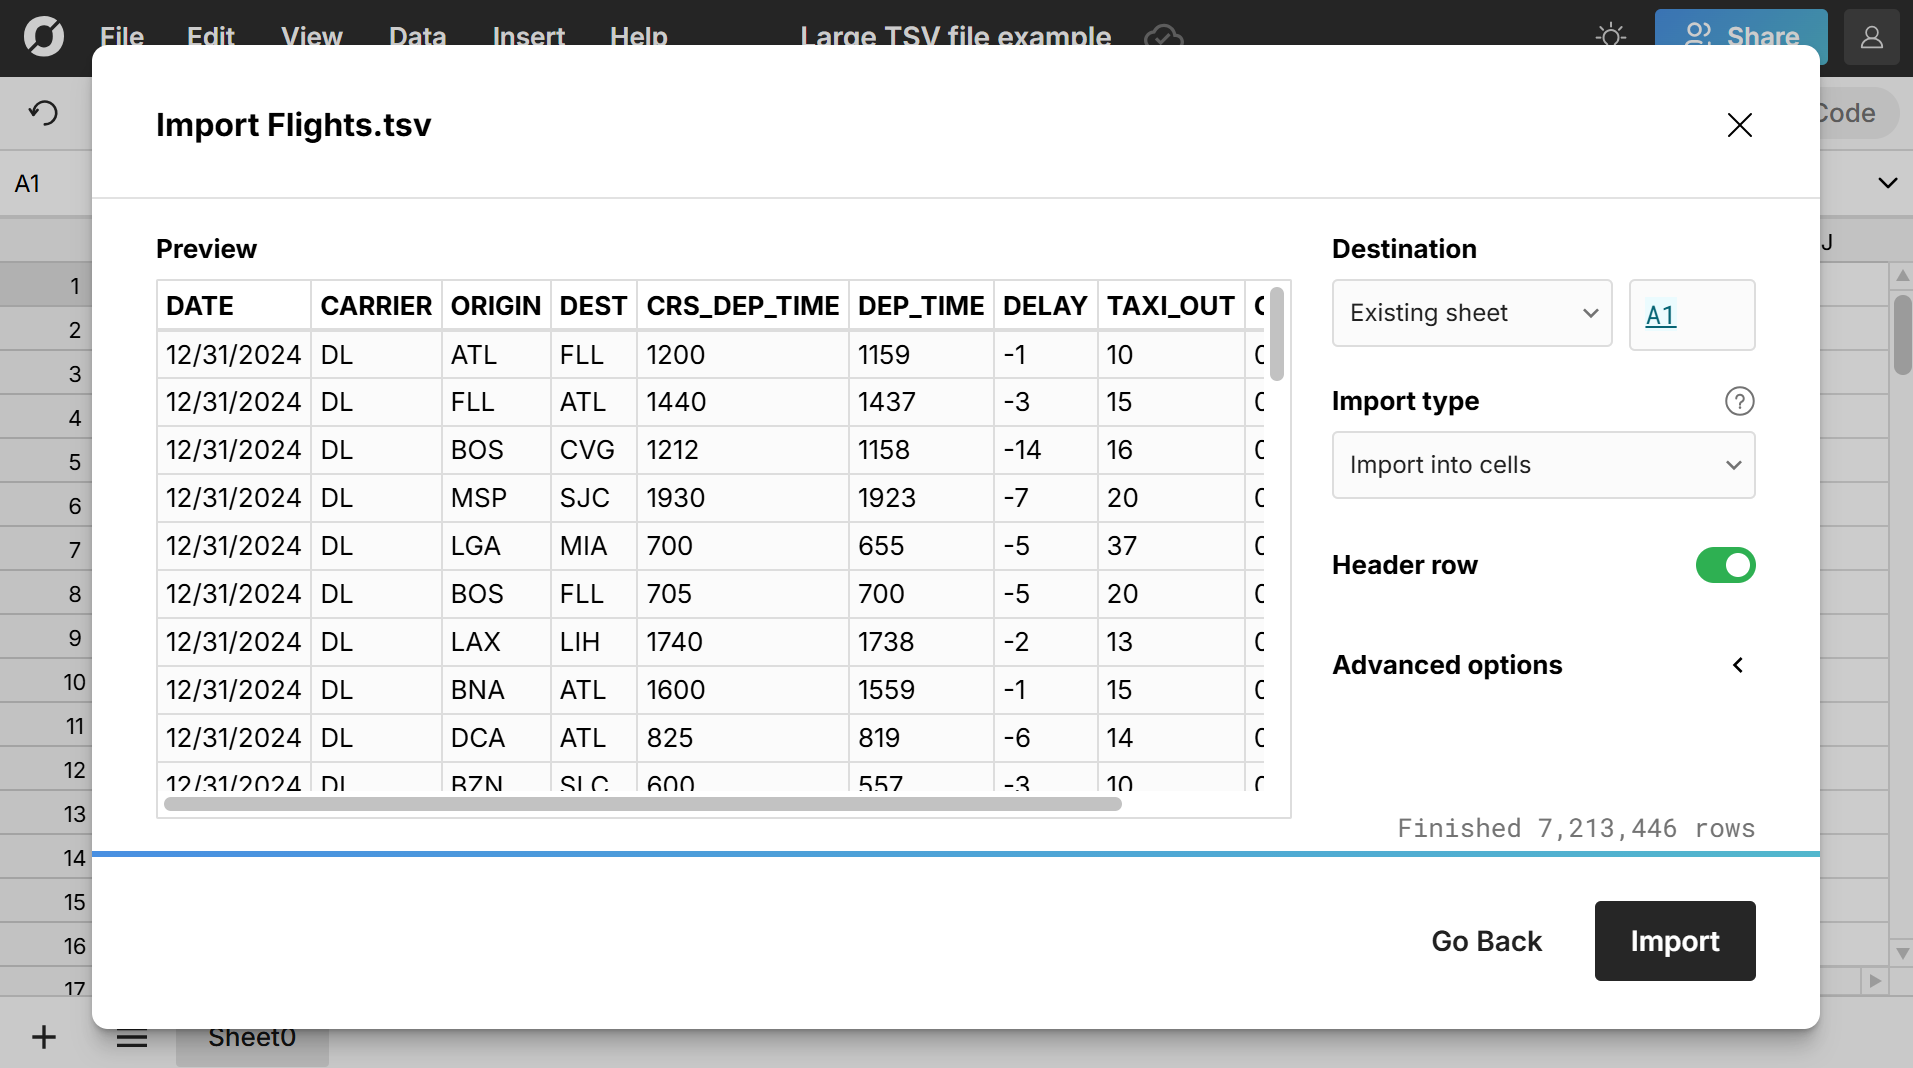Click the app logo in the top-left corner

(41, 37)
